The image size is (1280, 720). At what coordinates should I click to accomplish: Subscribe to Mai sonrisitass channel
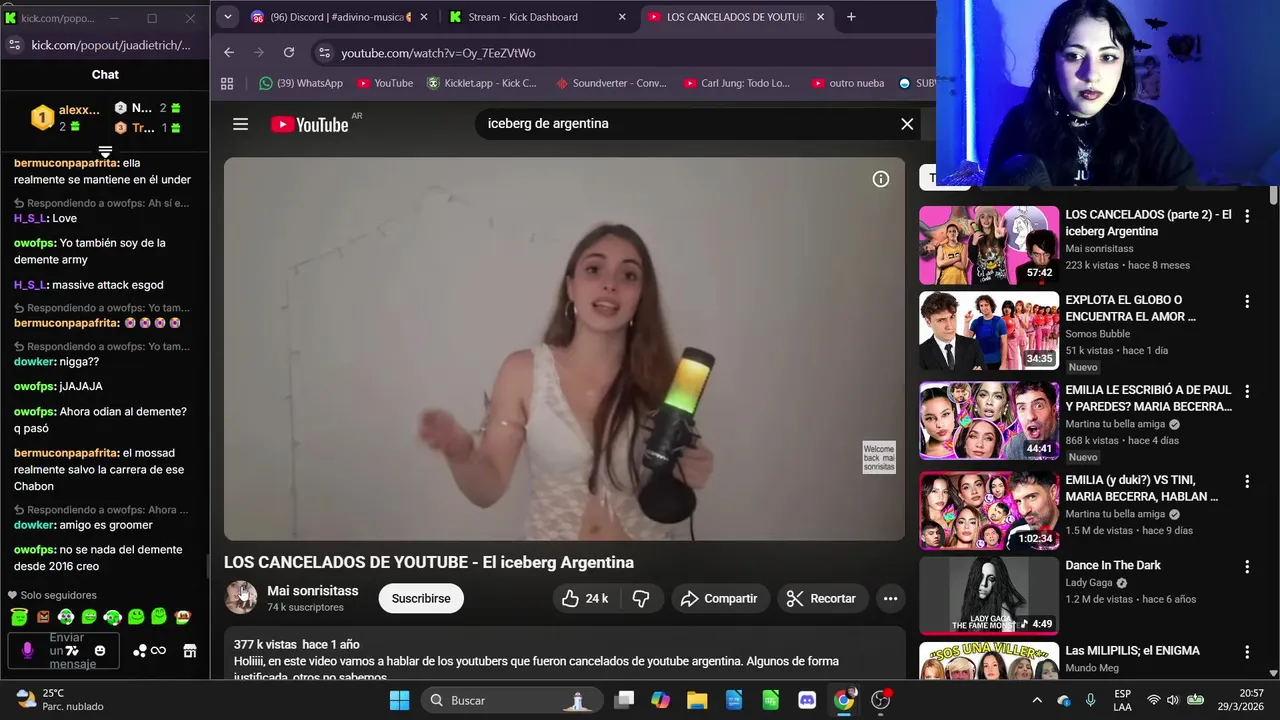[421, 598]
